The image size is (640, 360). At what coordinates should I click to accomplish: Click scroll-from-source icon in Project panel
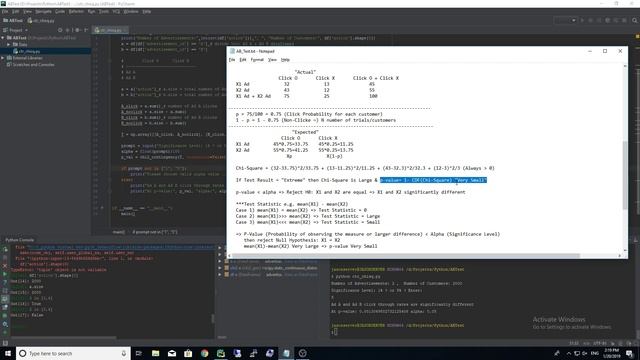tap(60, 30)
